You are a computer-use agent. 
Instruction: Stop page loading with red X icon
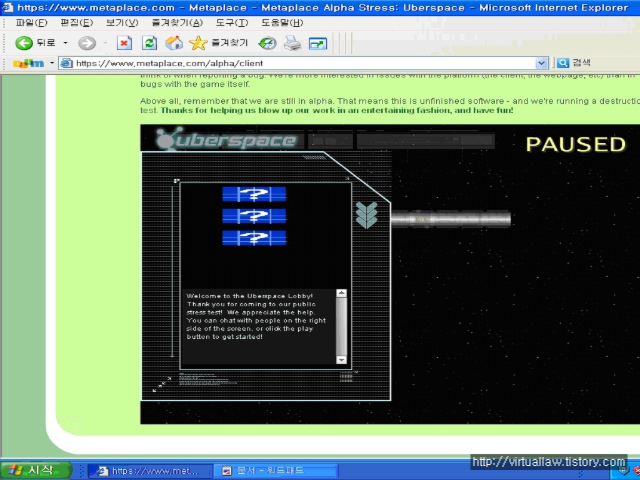pyautogui.click(x=124, y=43)
